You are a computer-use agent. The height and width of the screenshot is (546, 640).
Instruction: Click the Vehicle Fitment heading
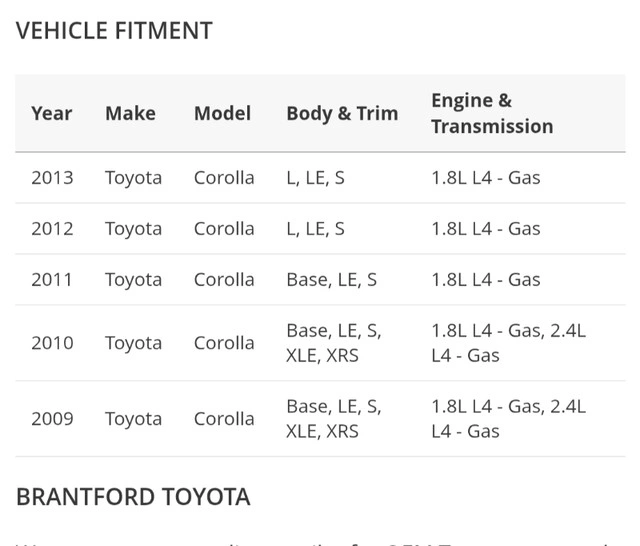pos(114,31)
